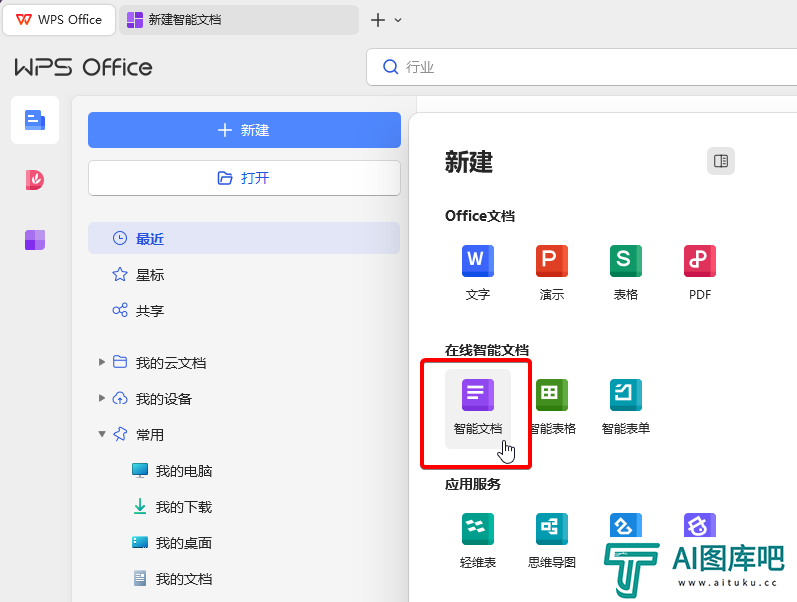Open 我的文档 location

click(183, 580)
